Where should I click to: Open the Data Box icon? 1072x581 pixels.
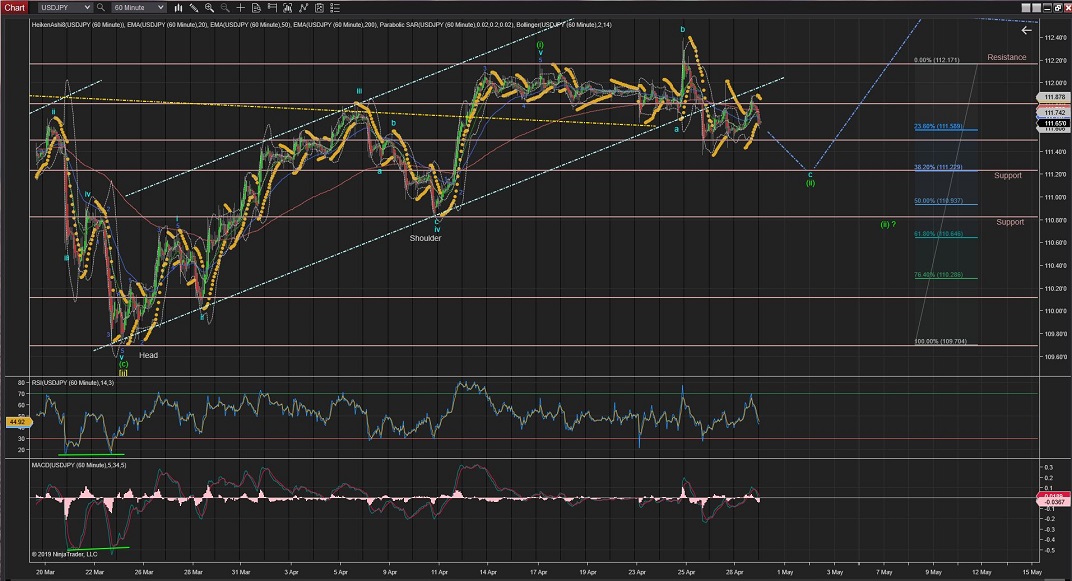(x=256, y=7)
